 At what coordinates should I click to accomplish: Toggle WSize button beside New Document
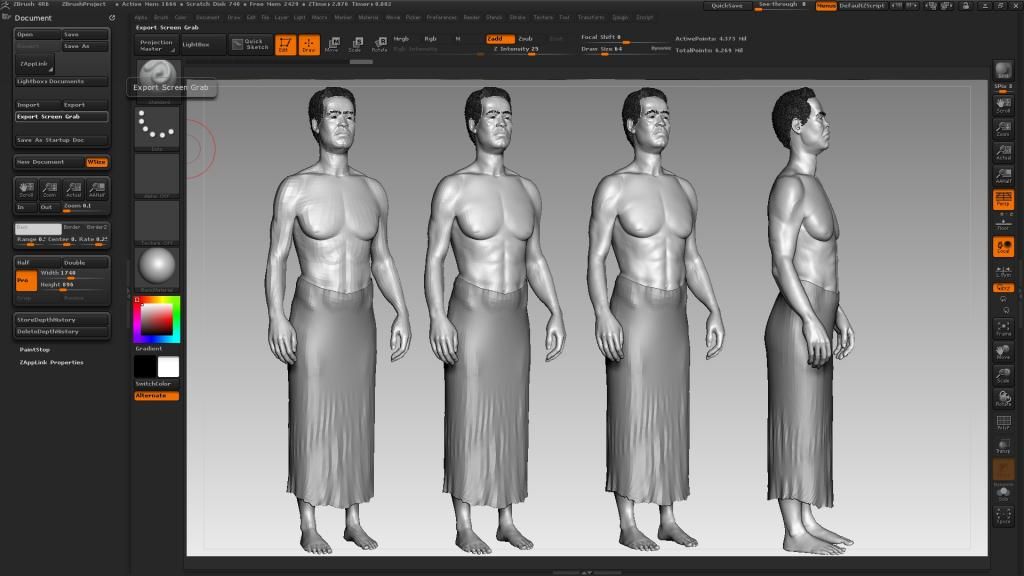(x=97, y=162)
